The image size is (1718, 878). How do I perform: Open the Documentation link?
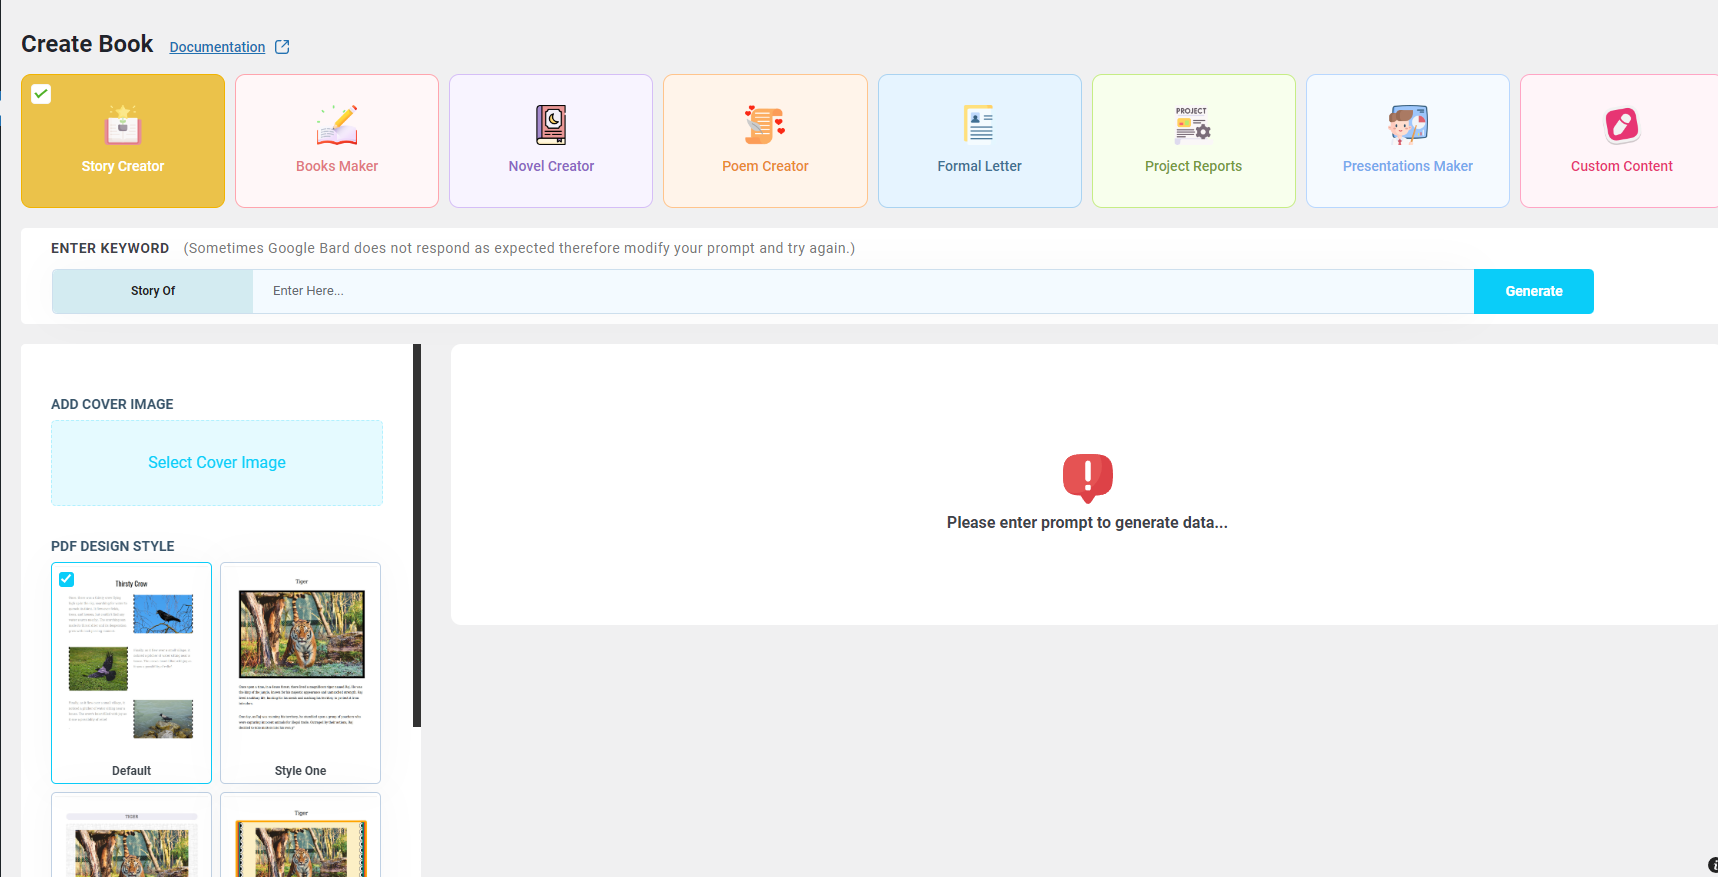[x=217, y=47]
